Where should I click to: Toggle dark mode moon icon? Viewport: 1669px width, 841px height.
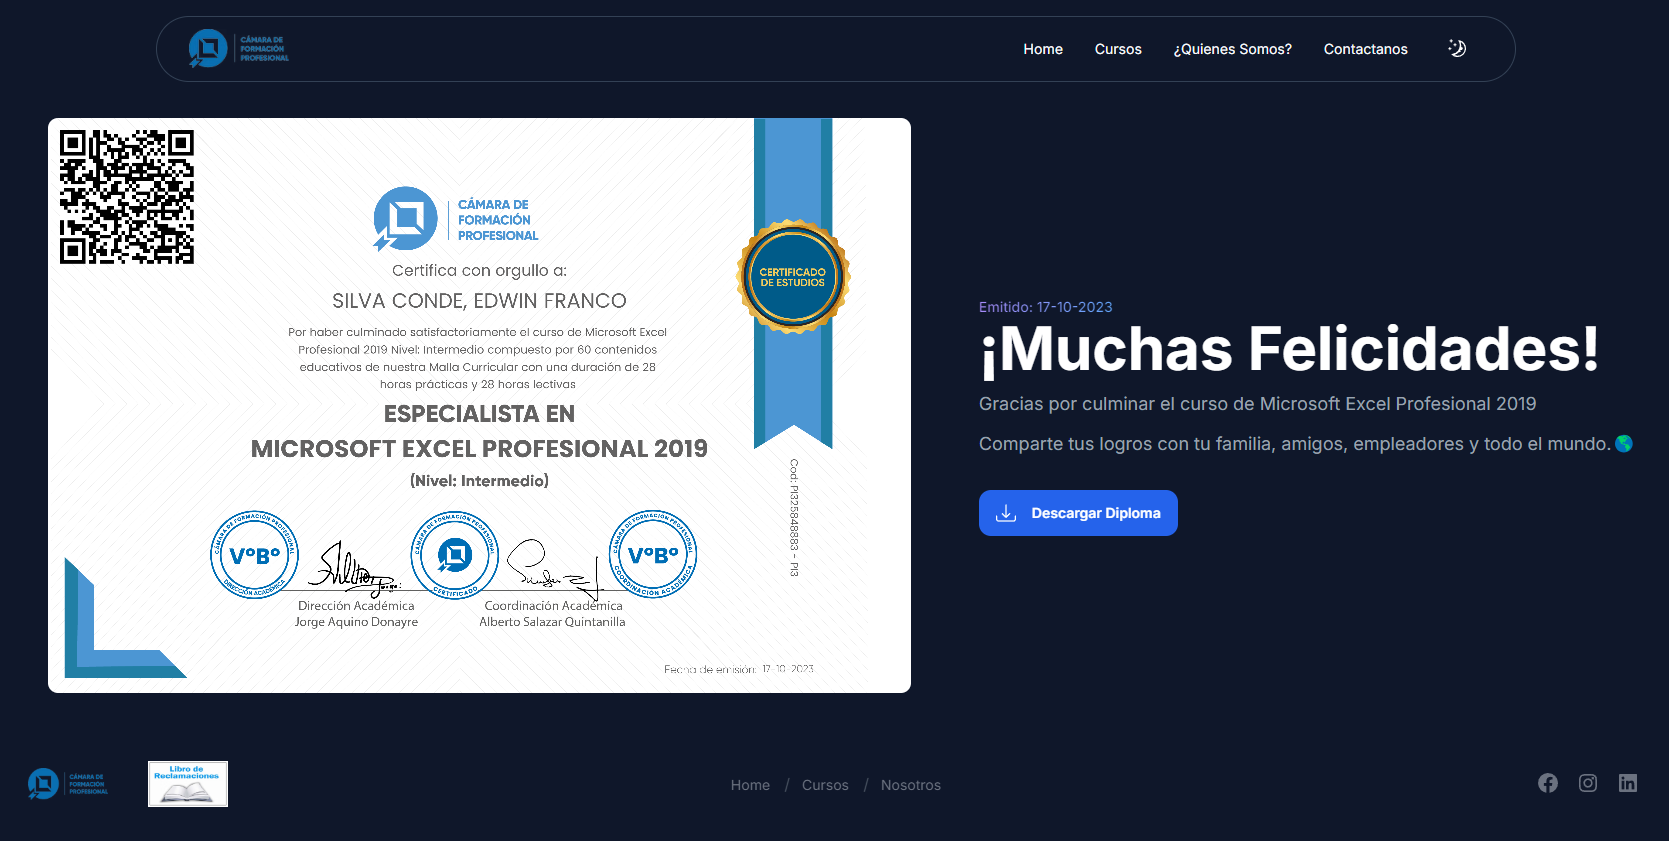tap(1457, 48)
